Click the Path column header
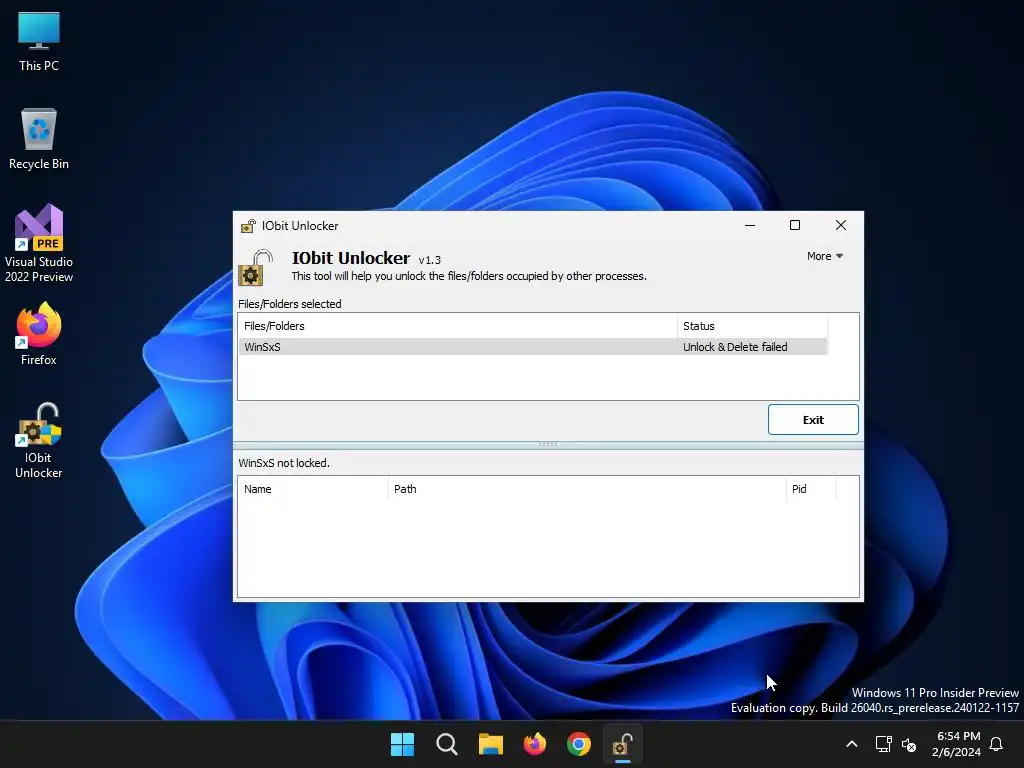The width and height of the screenshot is (1024, 768). [x=586, y=489]
